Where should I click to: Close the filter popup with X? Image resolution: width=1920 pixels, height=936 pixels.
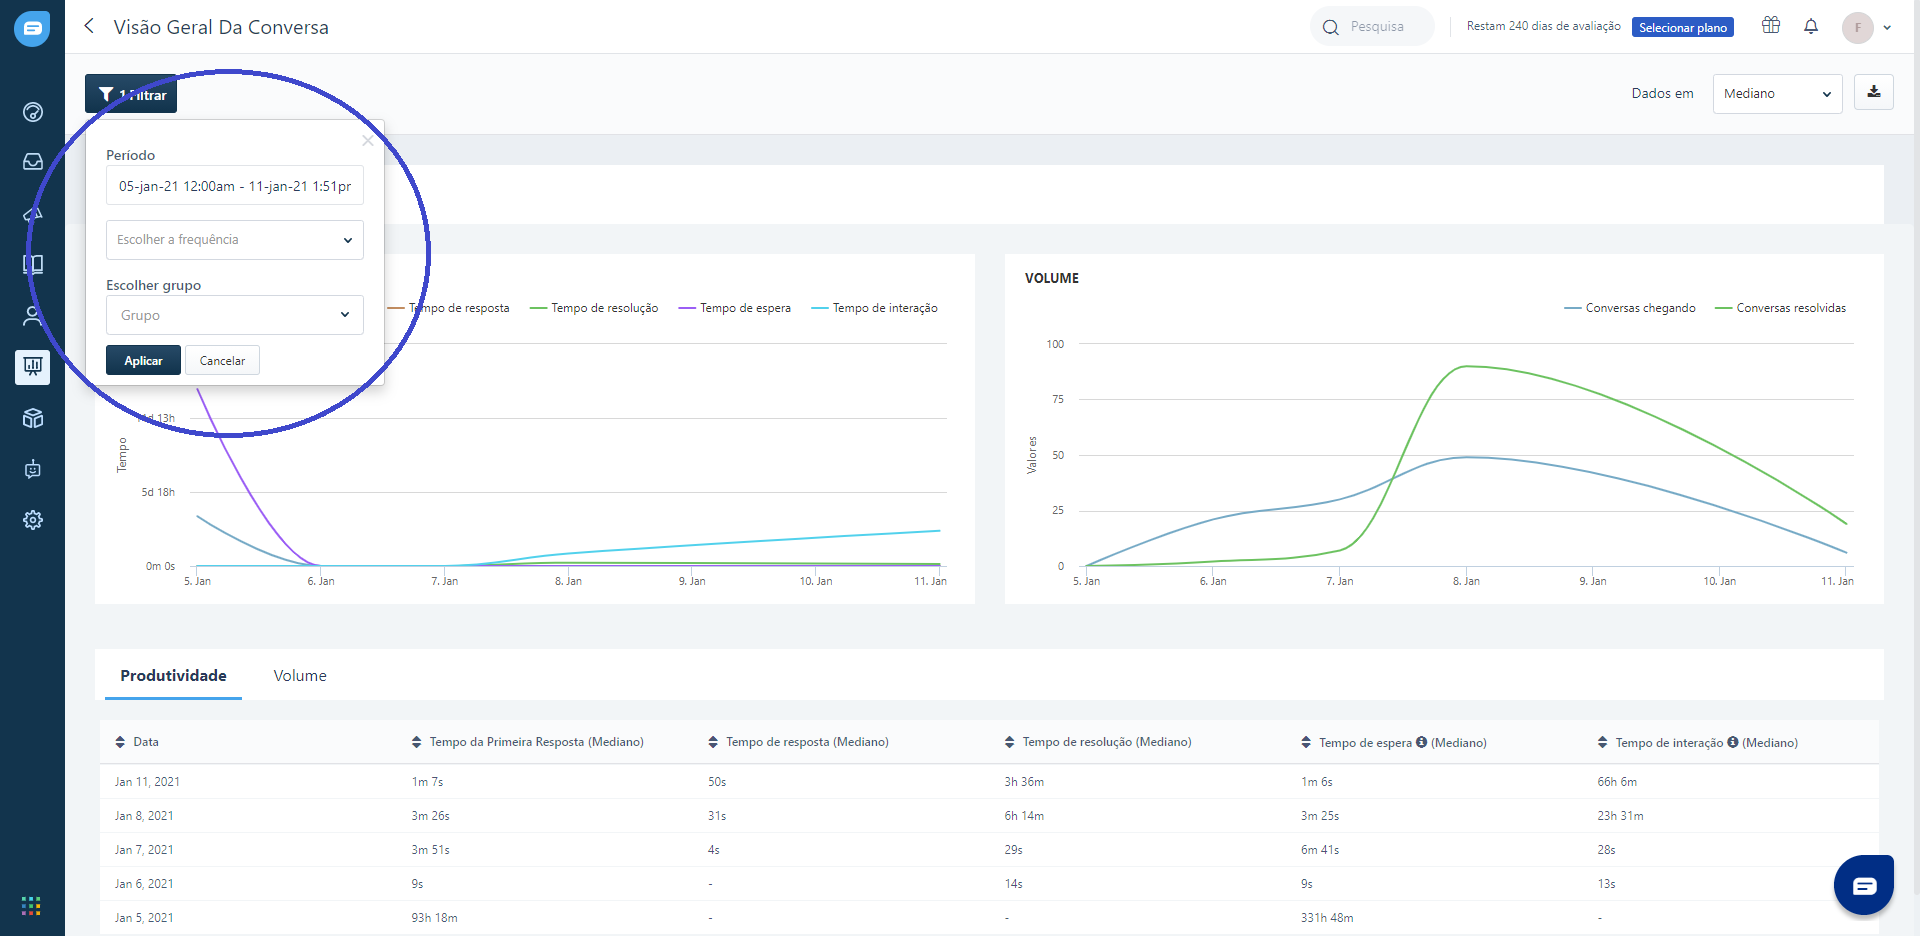click(x=368, y=141)
